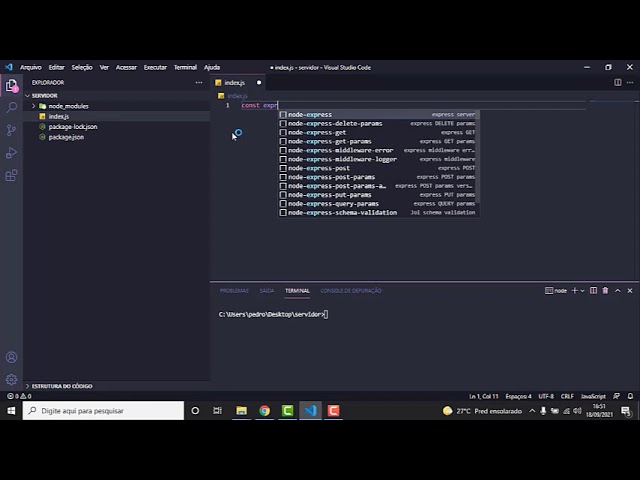Click the Windows taskbar search box
Screen dimensions: 640x480
click(103, 411)
